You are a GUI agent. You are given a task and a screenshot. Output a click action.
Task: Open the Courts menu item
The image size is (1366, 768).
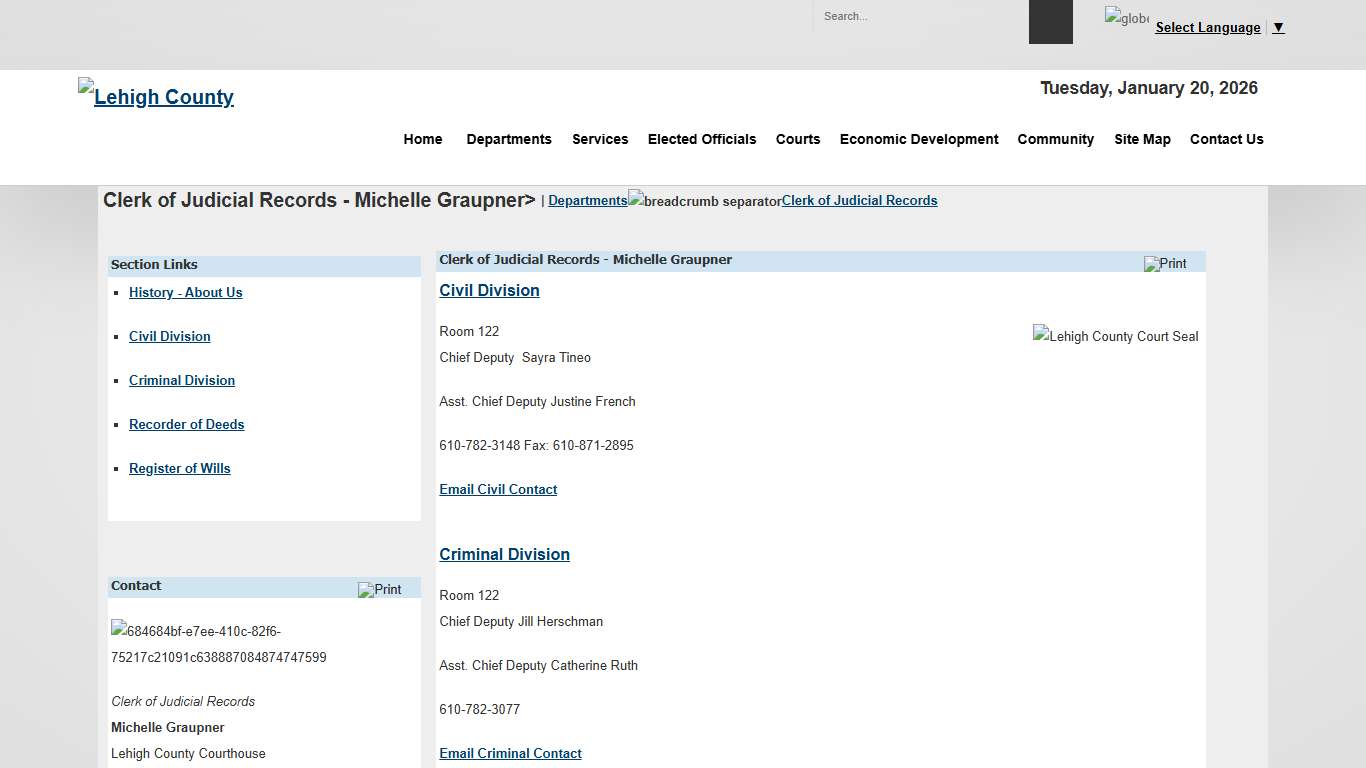(797, 139)
